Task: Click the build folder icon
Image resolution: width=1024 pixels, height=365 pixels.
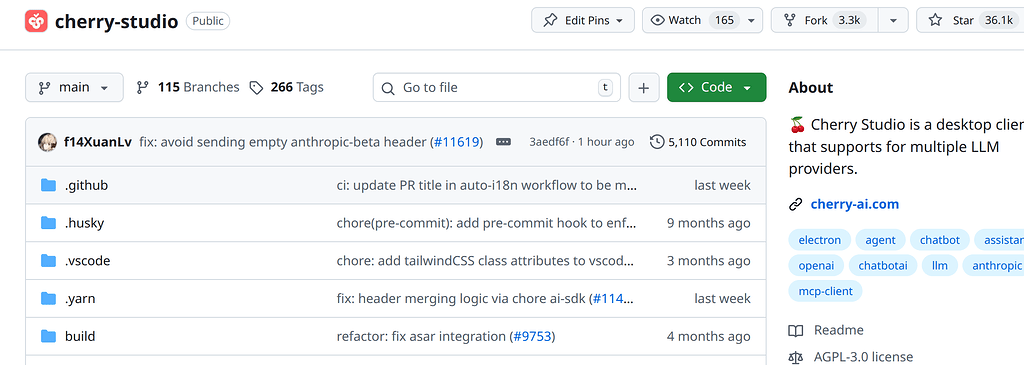Action: (48, 337)
